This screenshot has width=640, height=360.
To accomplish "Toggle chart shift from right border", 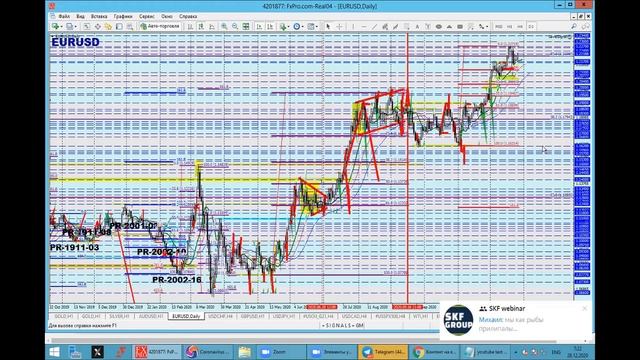I will pos(270,27).
